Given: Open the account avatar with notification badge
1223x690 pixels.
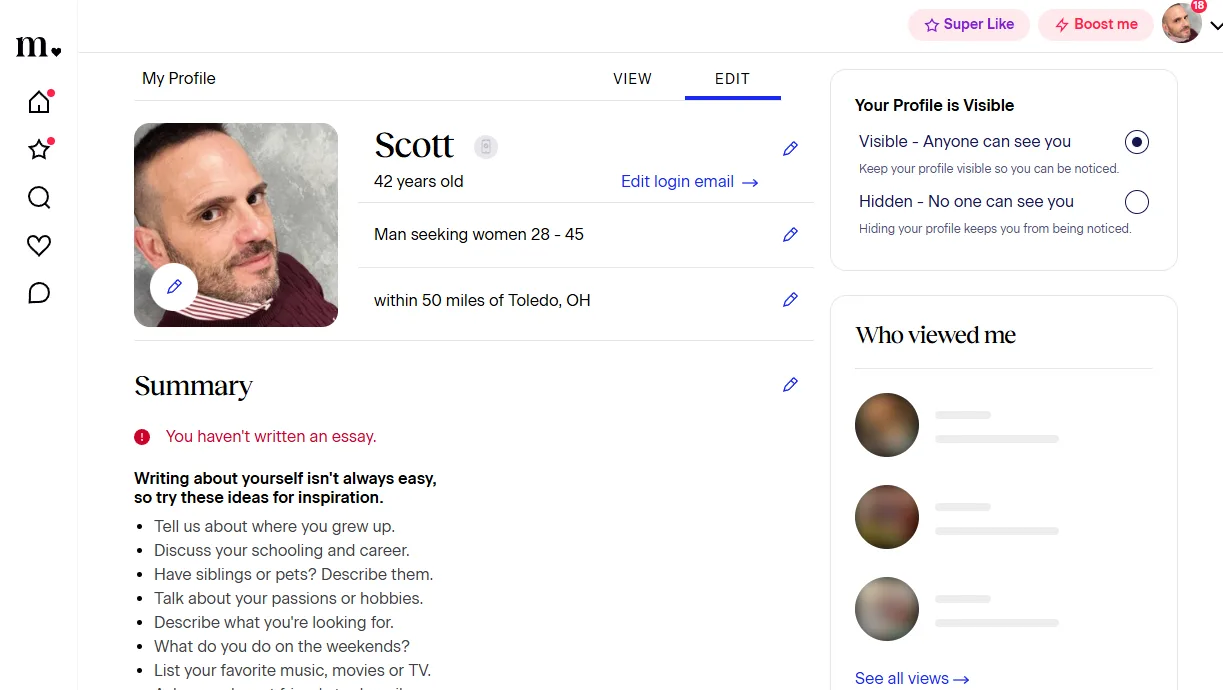Looking at the screenshot, I should pos(1182,24).
